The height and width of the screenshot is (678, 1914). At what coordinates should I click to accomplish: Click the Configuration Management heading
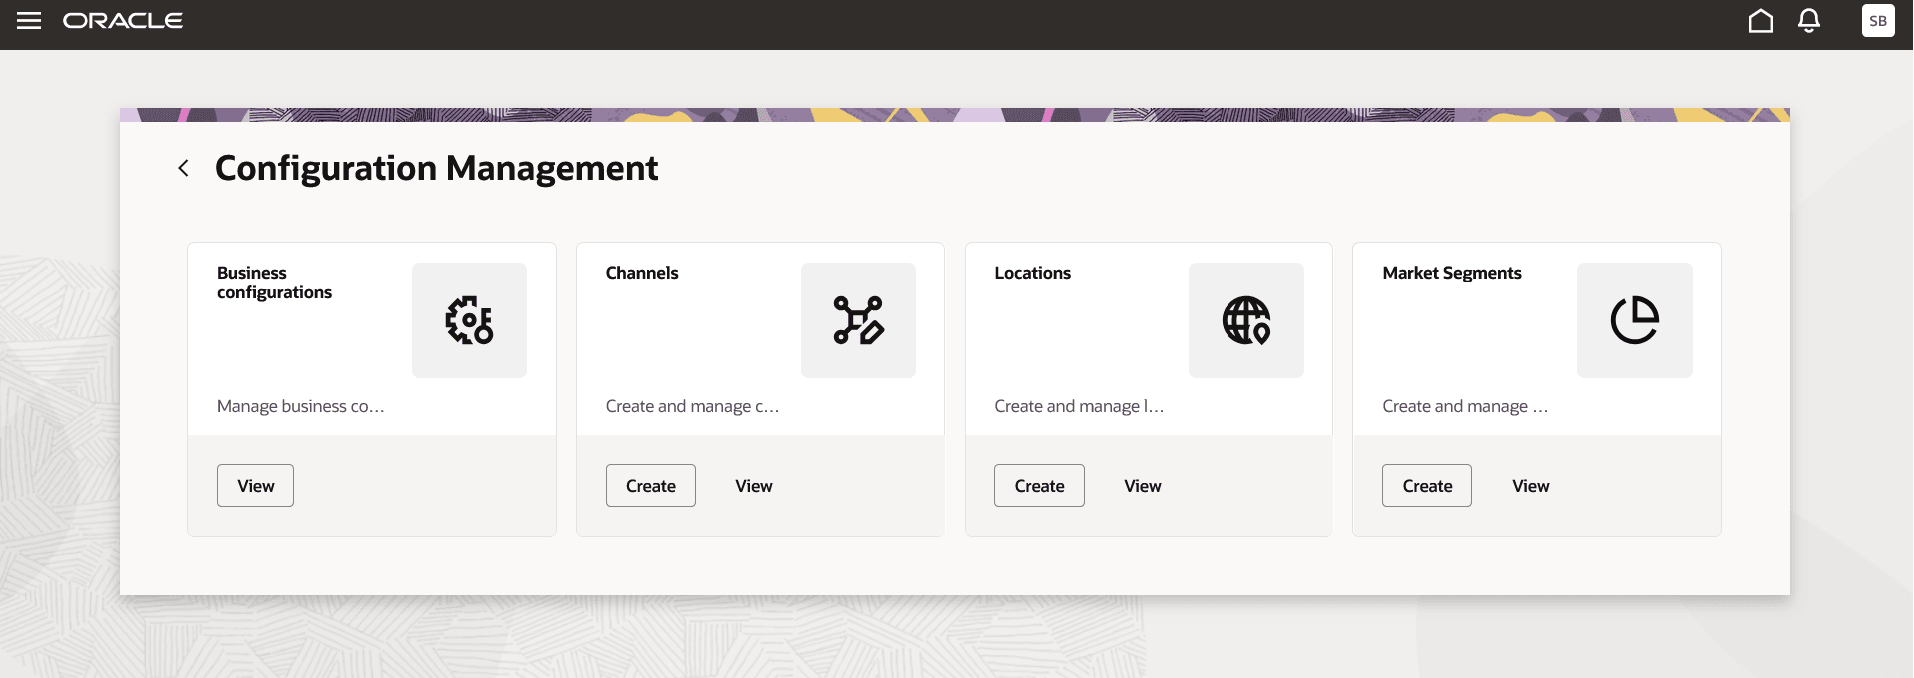pos(437,168)
